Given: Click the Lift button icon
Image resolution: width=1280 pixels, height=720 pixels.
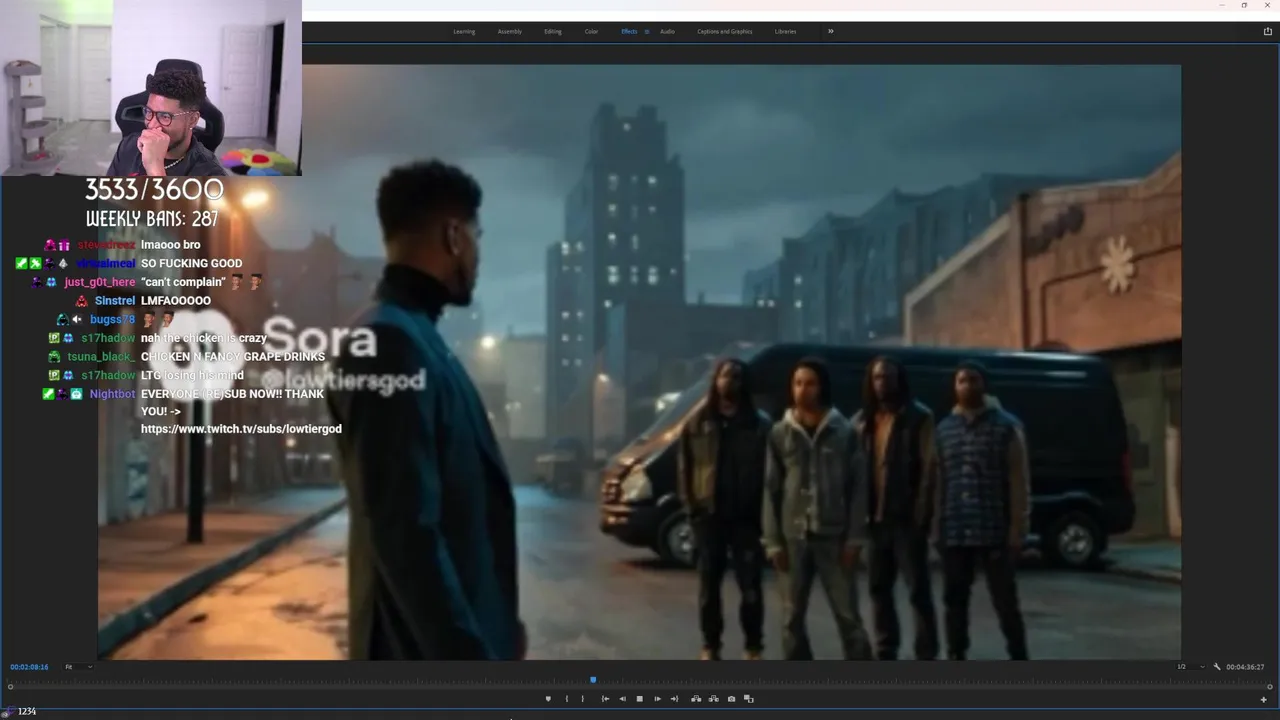Looking at the screenshot, I should (x=696, y=699).
